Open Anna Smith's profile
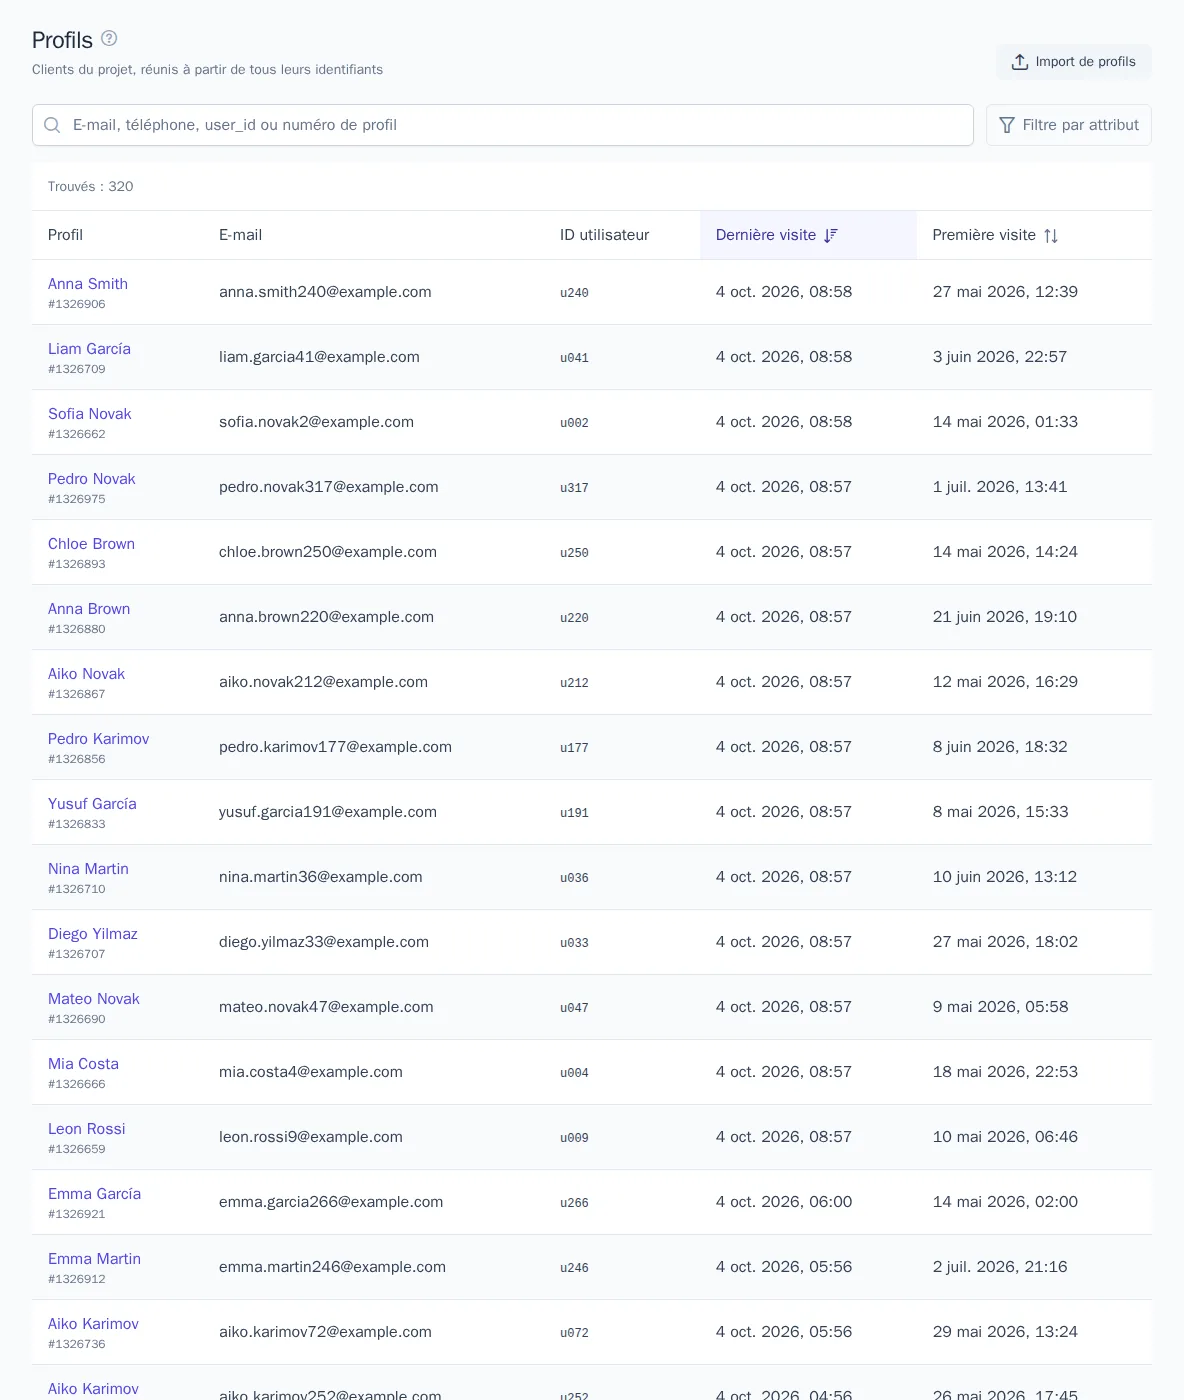1184x1400 pixels. pos(88,284)
